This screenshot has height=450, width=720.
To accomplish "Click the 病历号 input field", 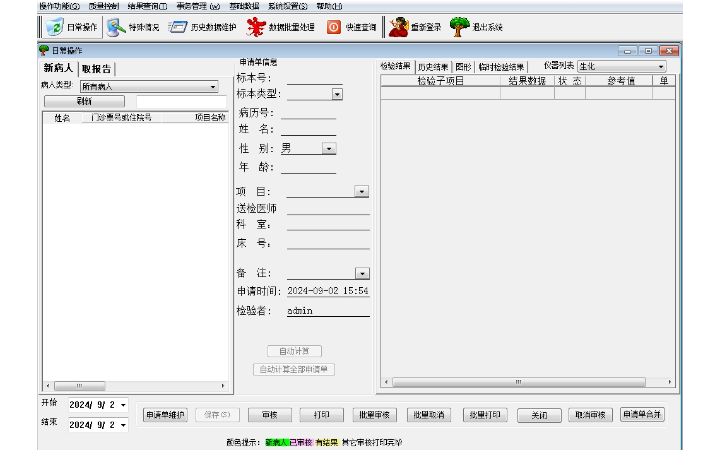I will tap(309, 113).
